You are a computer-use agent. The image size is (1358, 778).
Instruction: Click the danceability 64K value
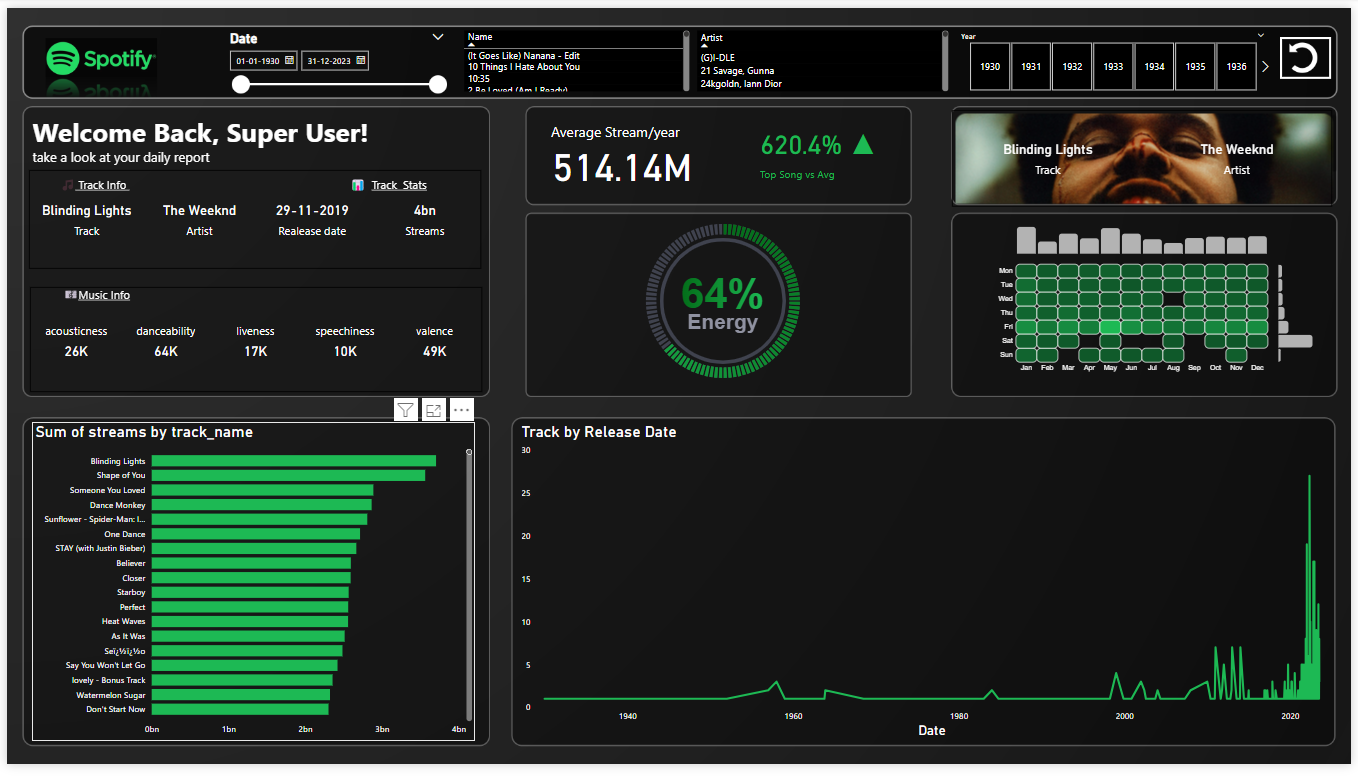pos(166,351)
